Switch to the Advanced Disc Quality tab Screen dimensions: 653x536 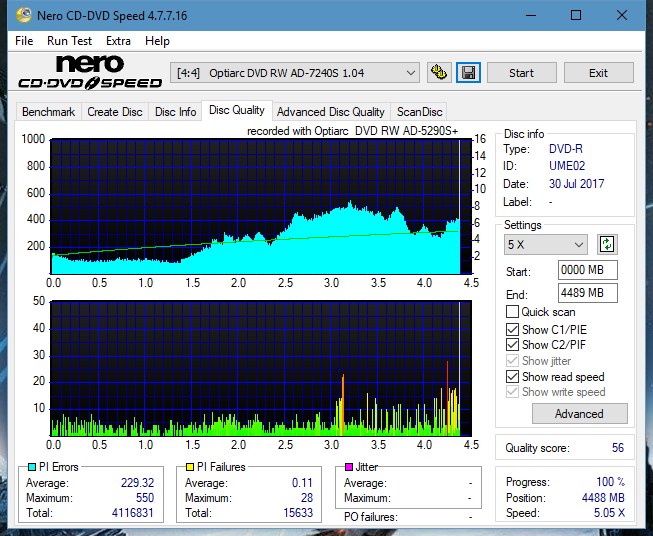click(331, 112)
